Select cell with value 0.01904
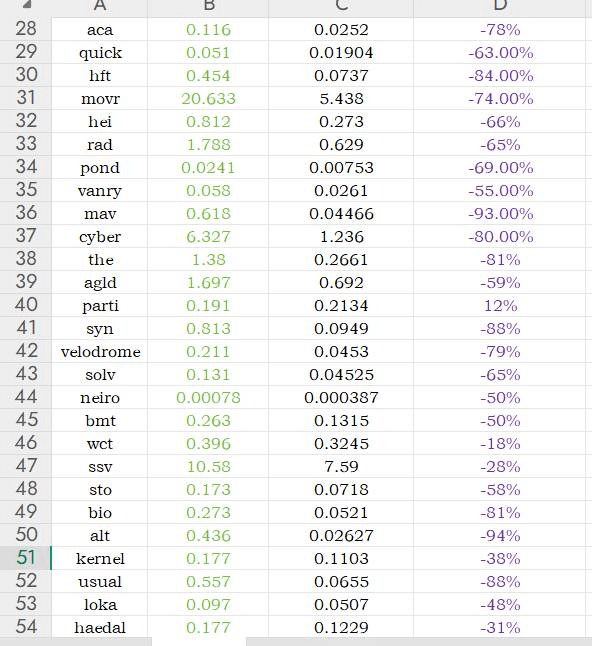 click(x=341, y=52)
